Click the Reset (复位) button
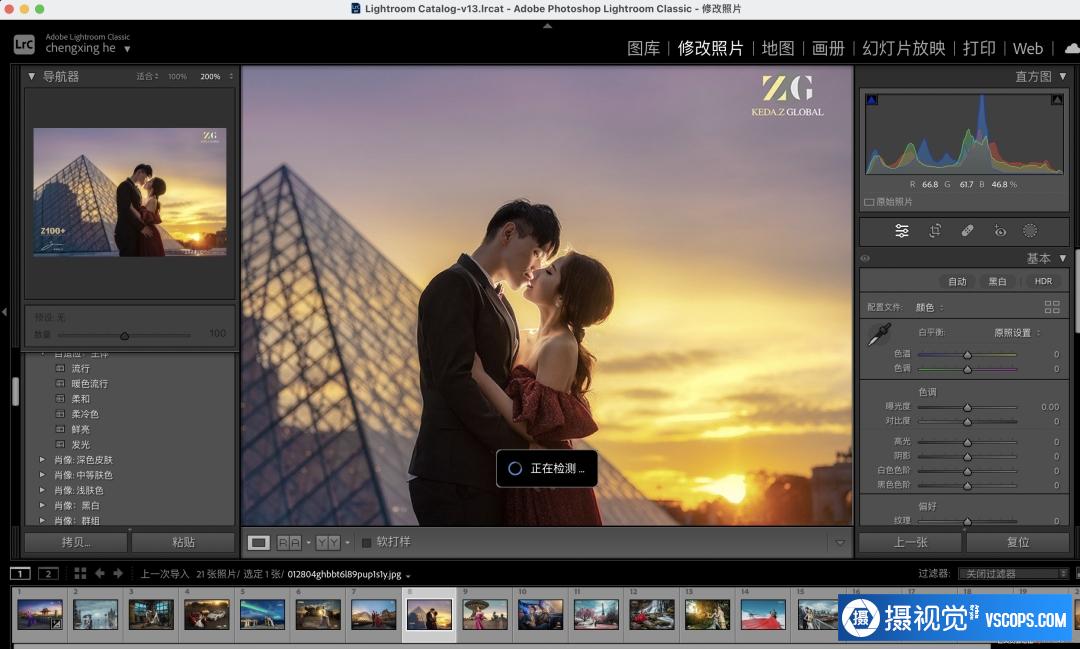The width and height of the screenshot is (1080, 649). coord(1017,542)
